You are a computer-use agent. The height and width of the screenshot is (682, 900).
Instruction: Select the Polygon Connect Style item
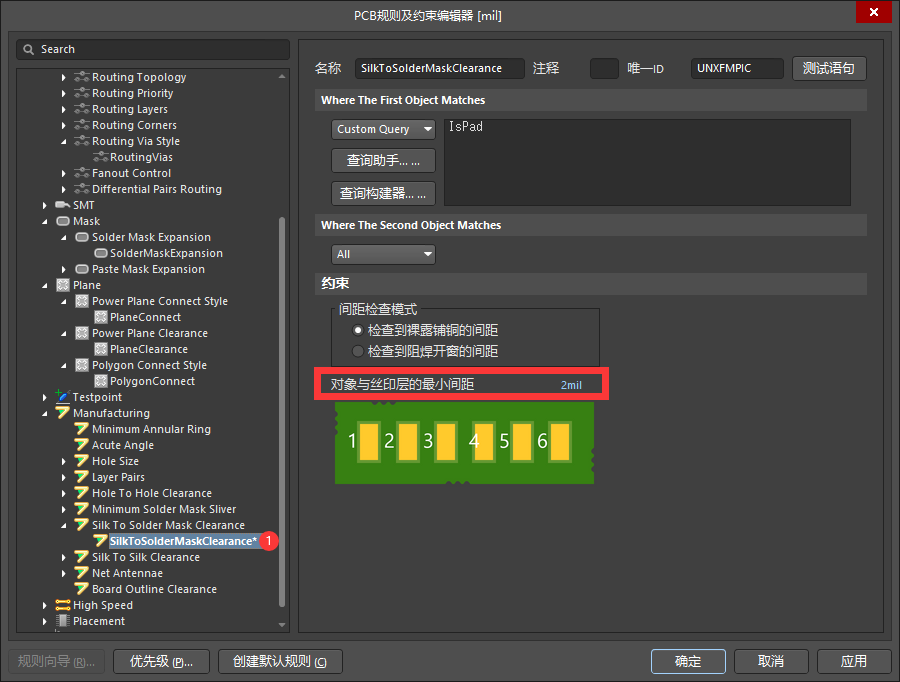149,365
